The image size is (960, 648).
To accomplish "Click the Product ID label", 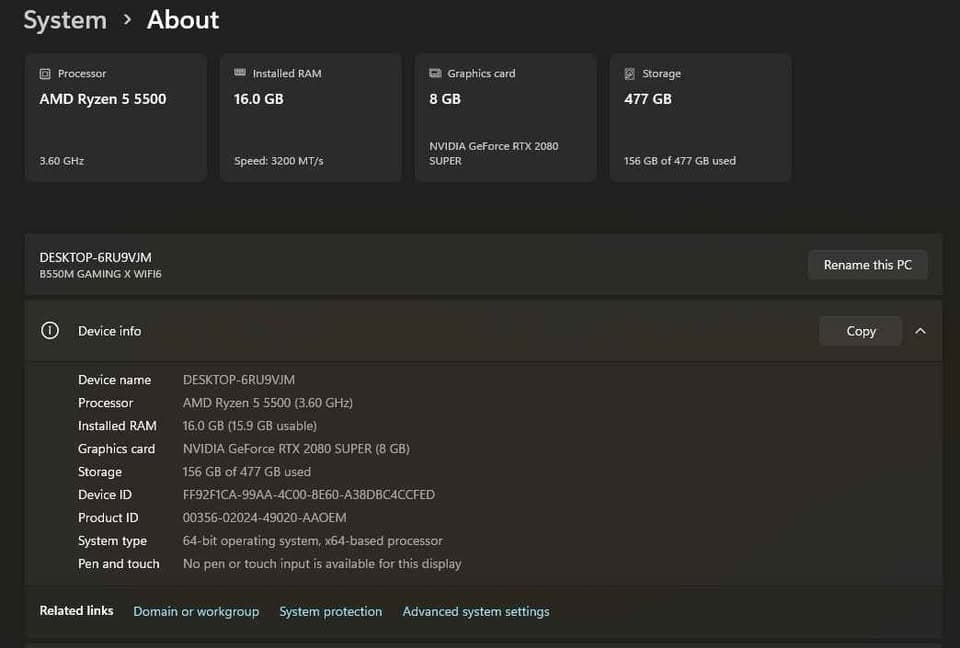I will pyautogui.click(x=108, y=518).
